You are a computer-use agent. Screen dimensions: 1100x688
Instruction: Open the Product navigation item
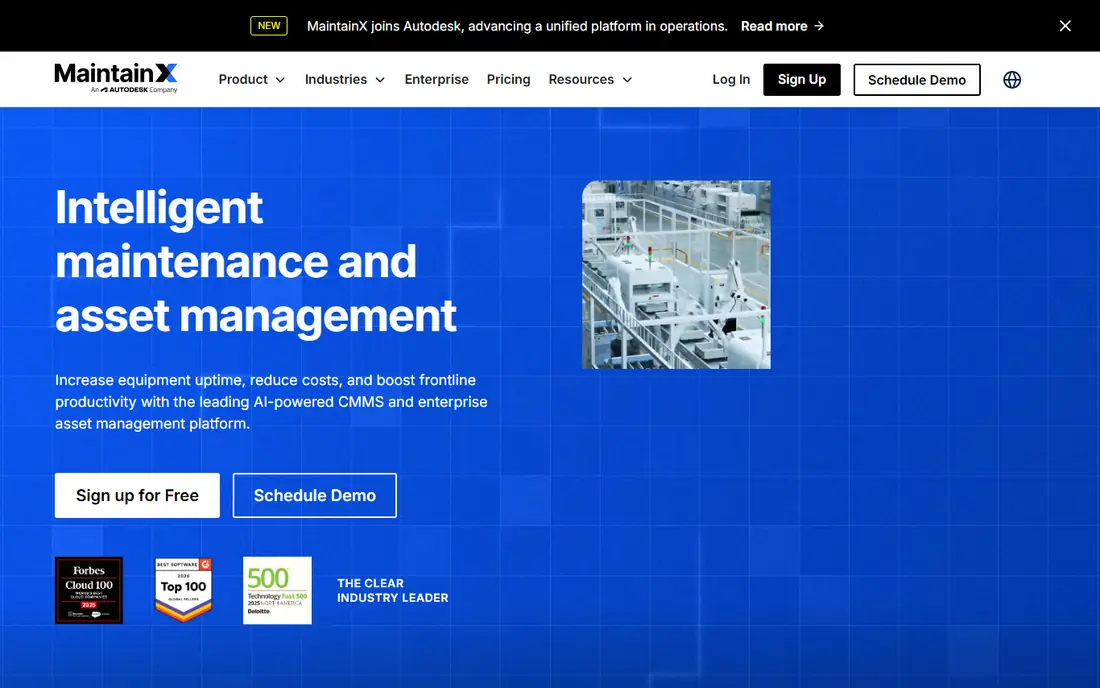(243, 79)
